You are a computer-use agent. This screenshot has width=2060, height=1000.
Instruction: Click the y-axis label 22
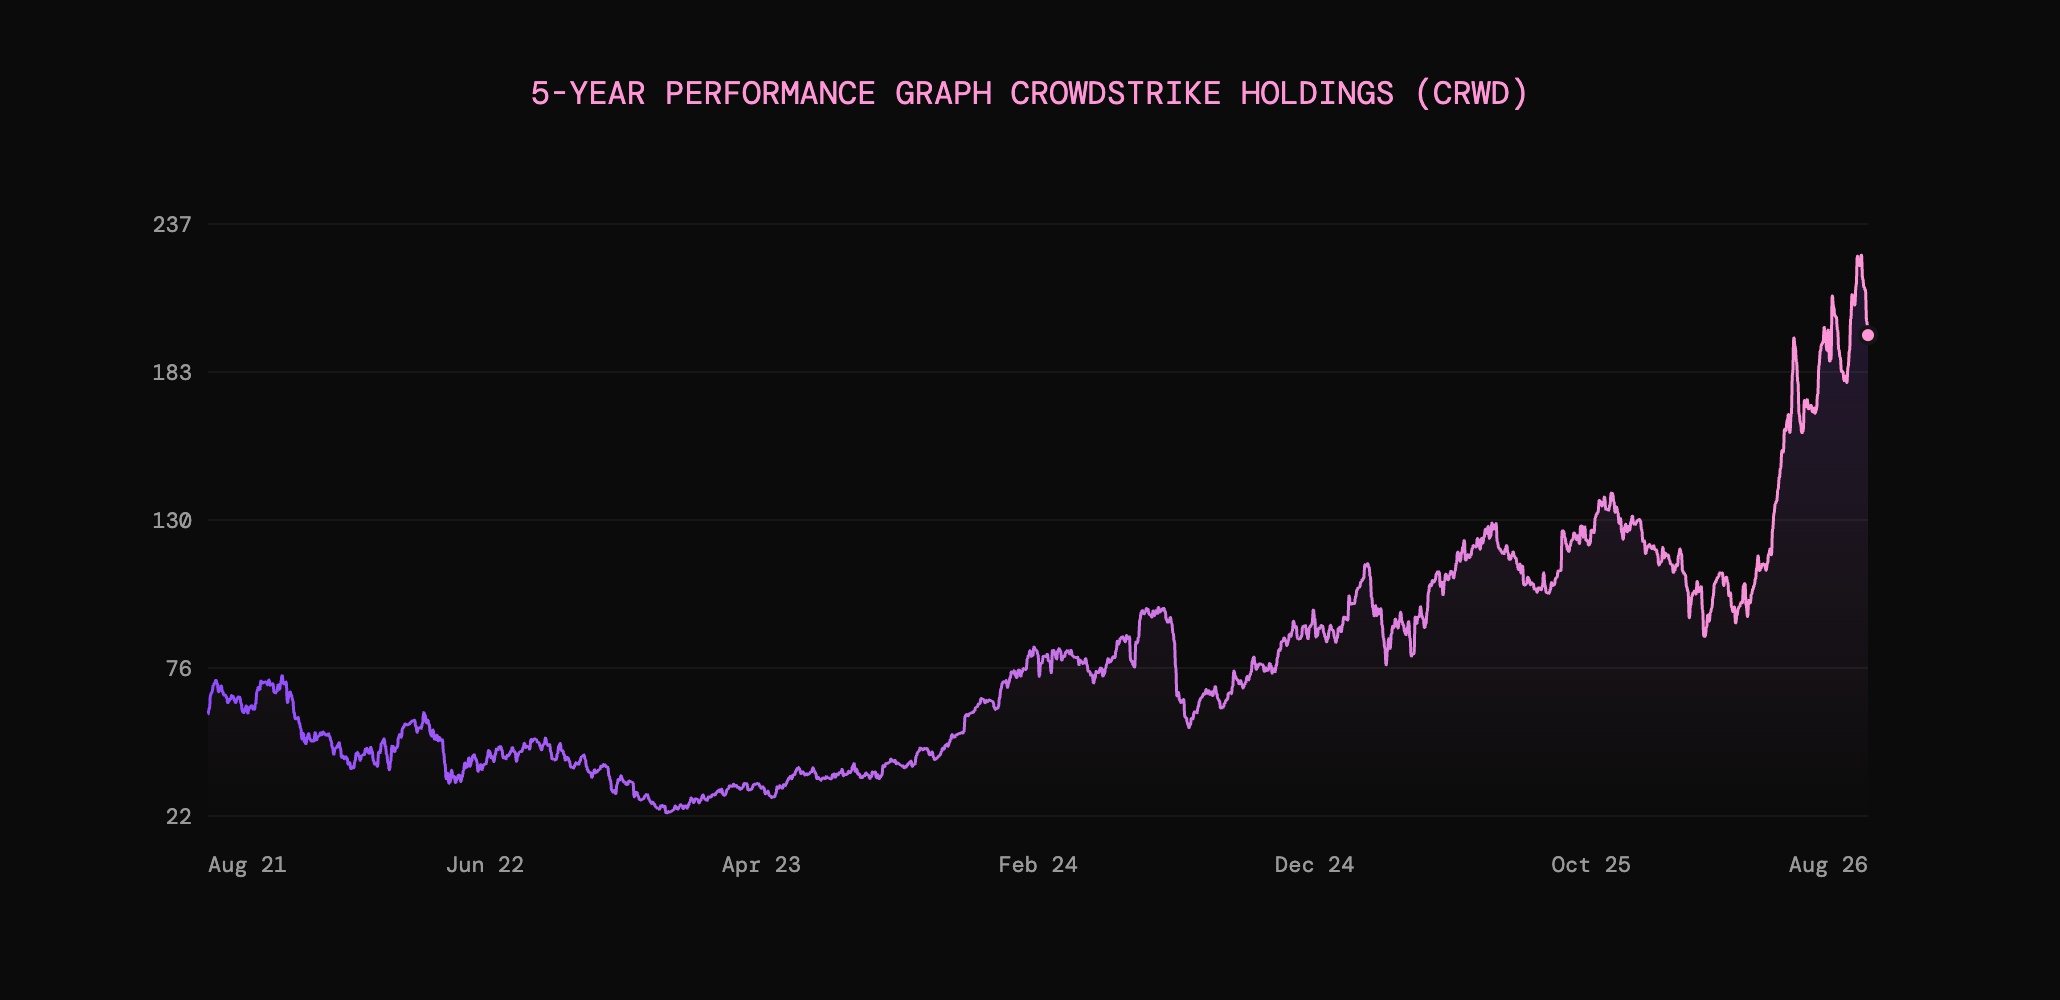pyautogui.click(x=179, y=816)
